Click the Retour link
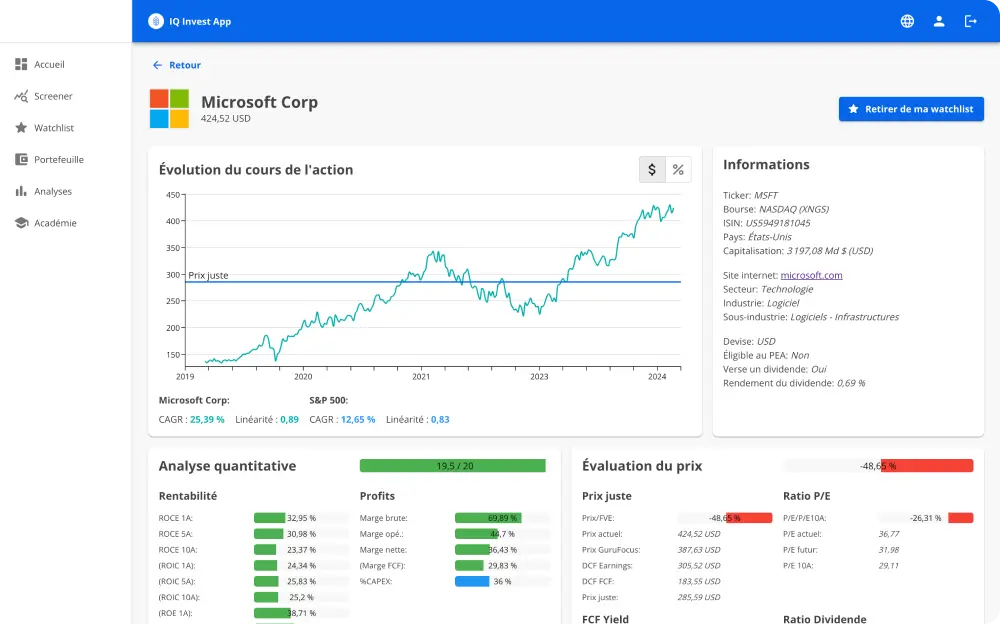 pos(185,65)
